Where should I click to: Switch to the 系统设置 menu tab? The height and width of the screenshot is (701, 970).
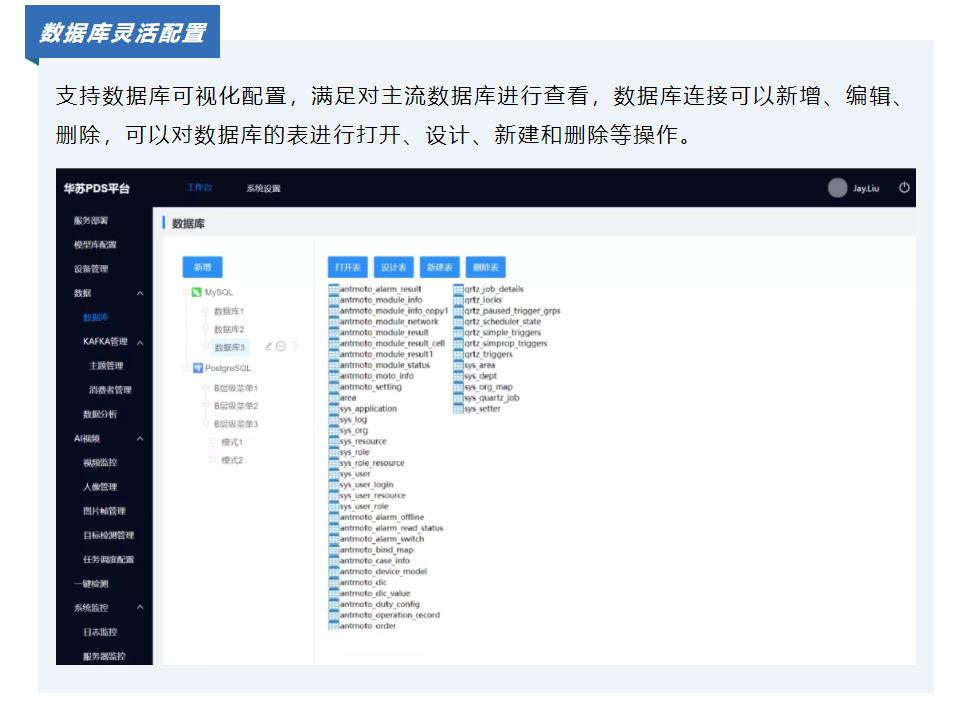tap(264, 188)
